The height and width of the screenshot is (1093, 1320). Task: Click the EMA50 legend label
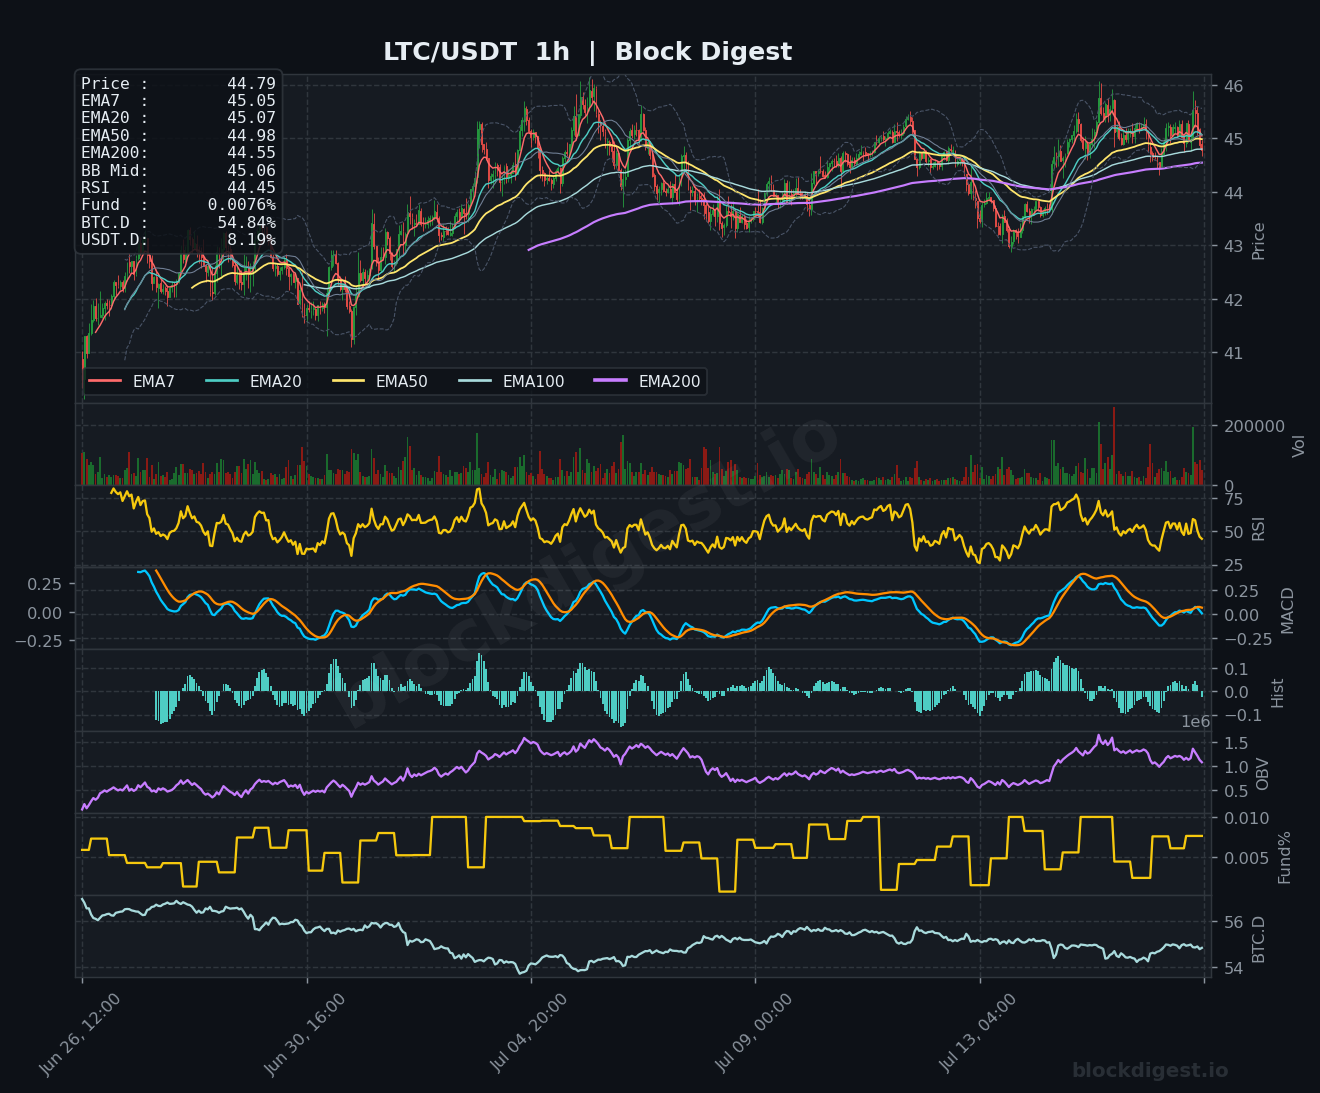[401, 381]
